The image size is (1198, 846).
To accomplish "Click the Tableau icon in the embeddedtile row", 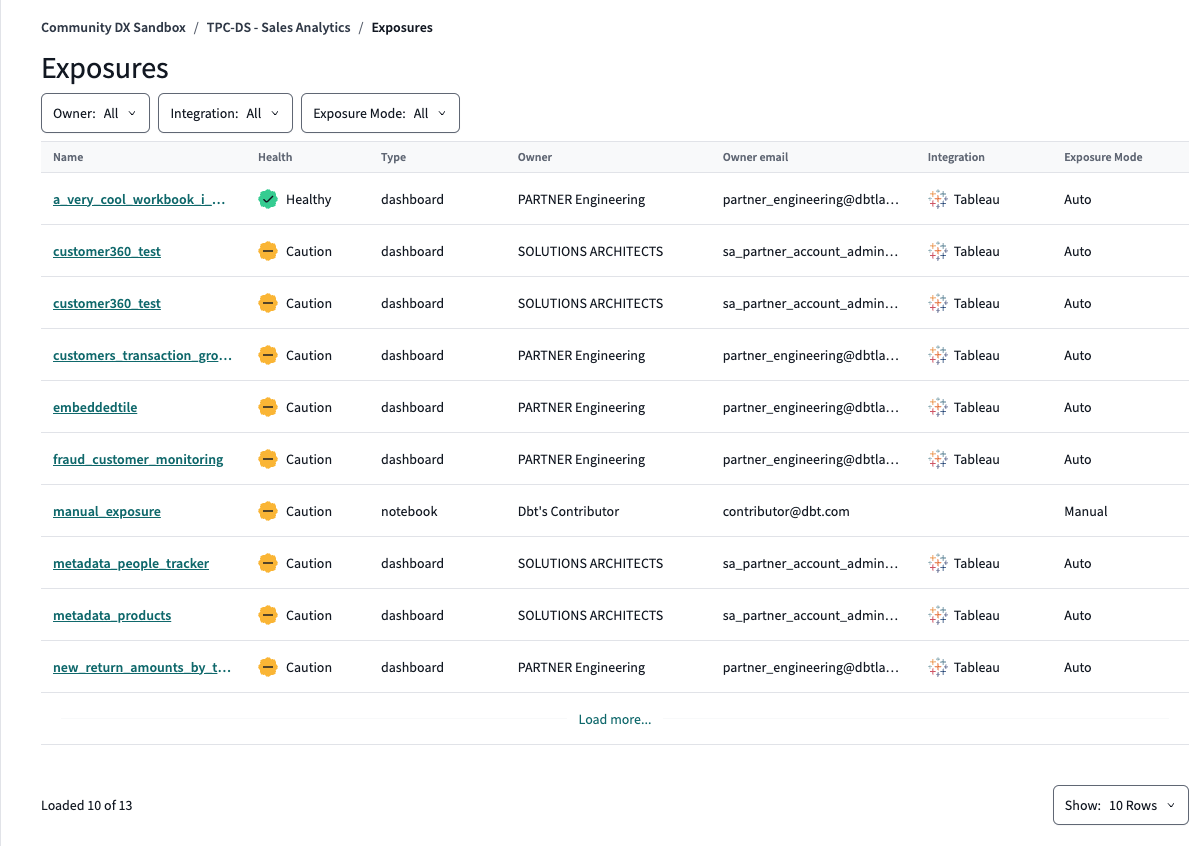I will point(937,407).
